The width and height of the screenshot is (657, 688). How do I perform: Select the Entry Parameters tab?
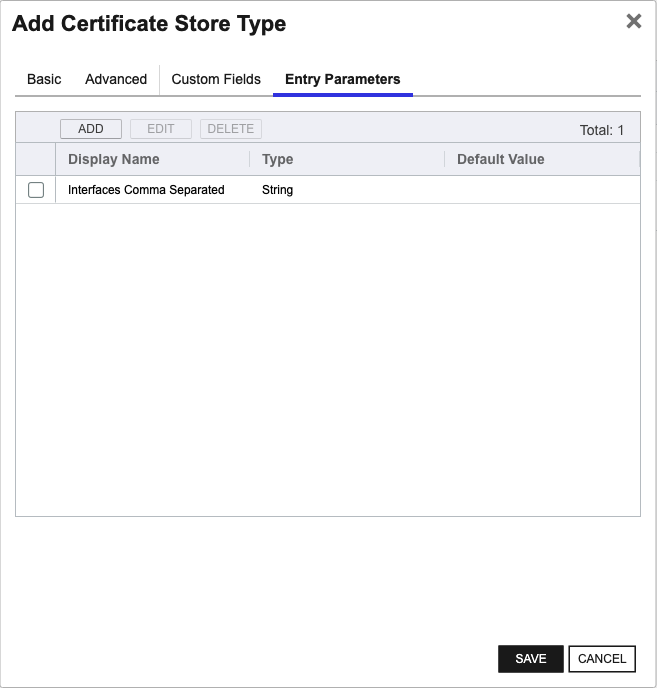pyautogui.click(x=343, y=79)
